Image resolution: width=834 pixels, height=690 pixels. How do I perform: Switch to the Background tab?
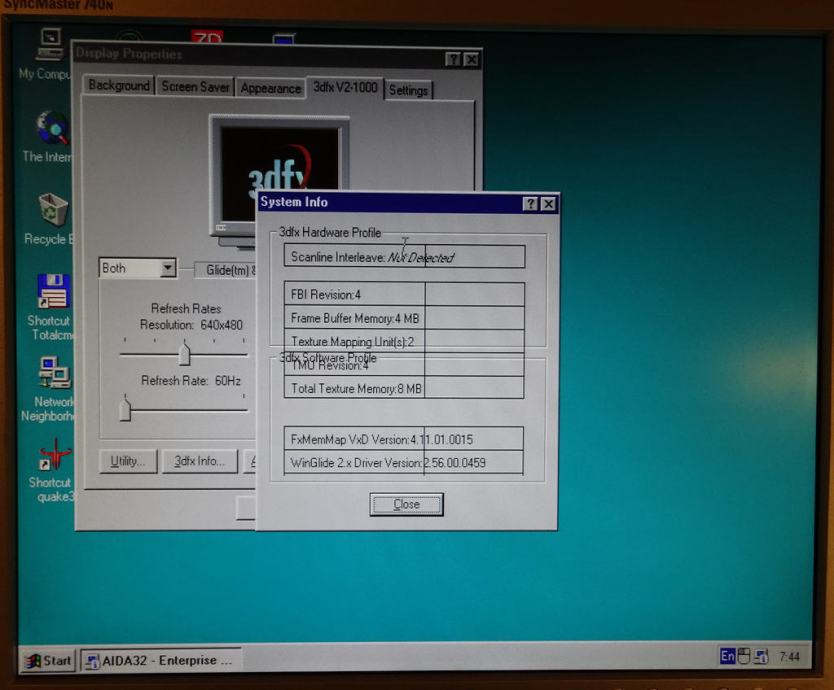click(x=119, y=85)
